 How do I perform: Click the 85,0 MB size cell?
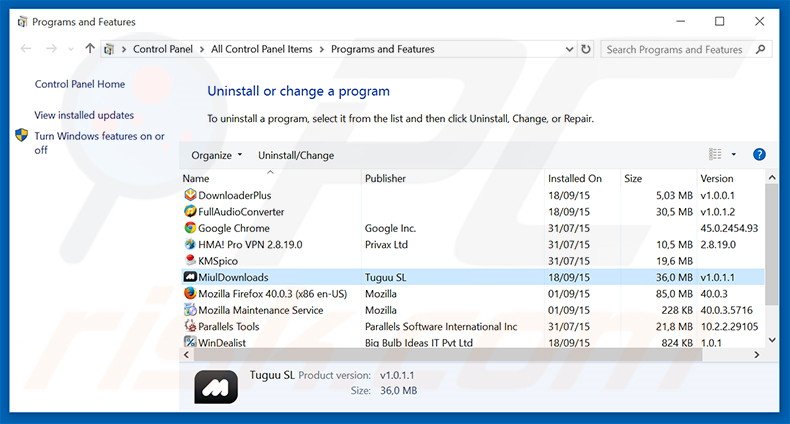[x=674, y=294]
